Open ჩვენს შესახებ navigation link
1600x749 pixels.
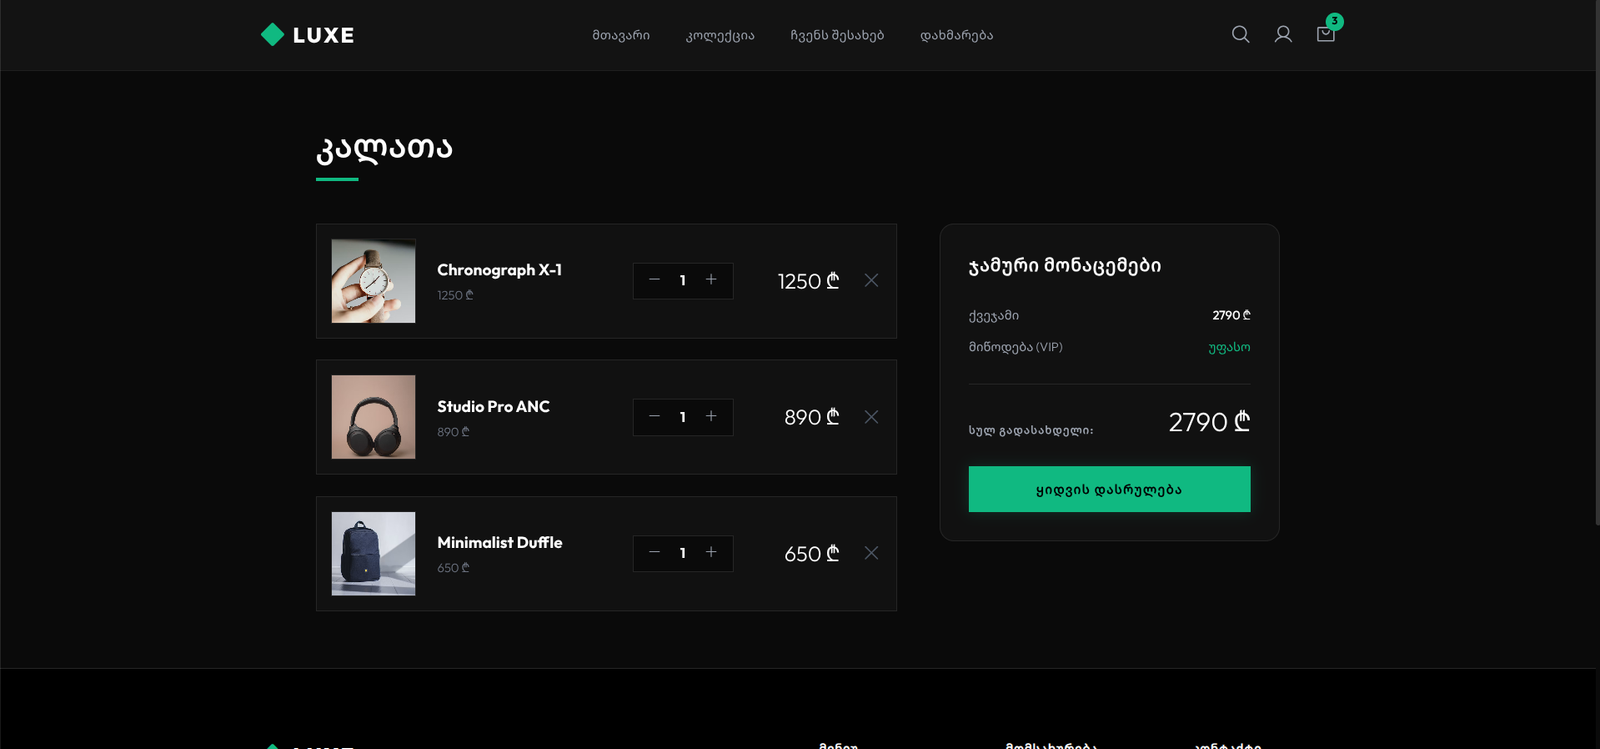(837, 35)
